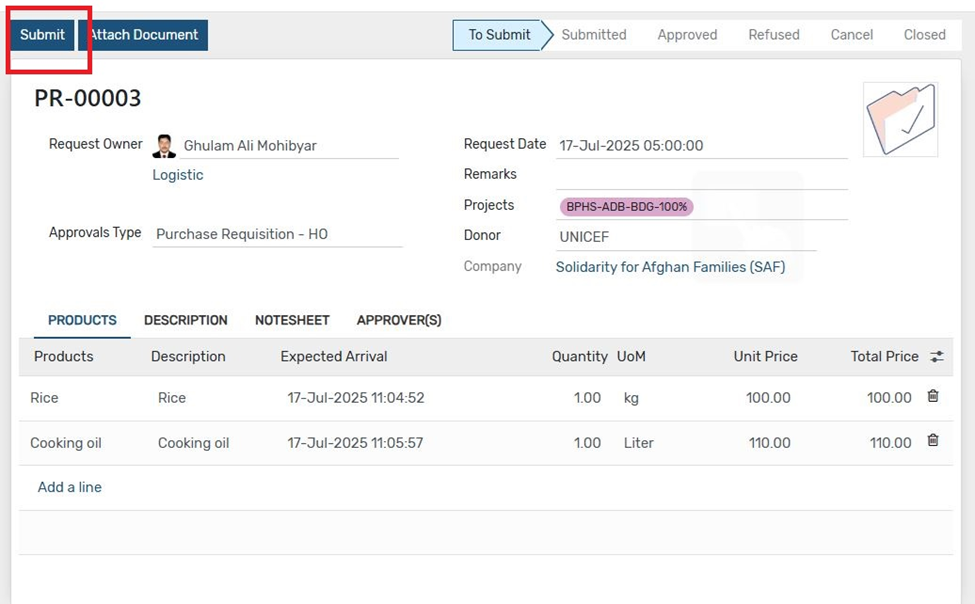Open the Donor UNICEF dropdown field
975x604 pixels.
pos(686,237)
